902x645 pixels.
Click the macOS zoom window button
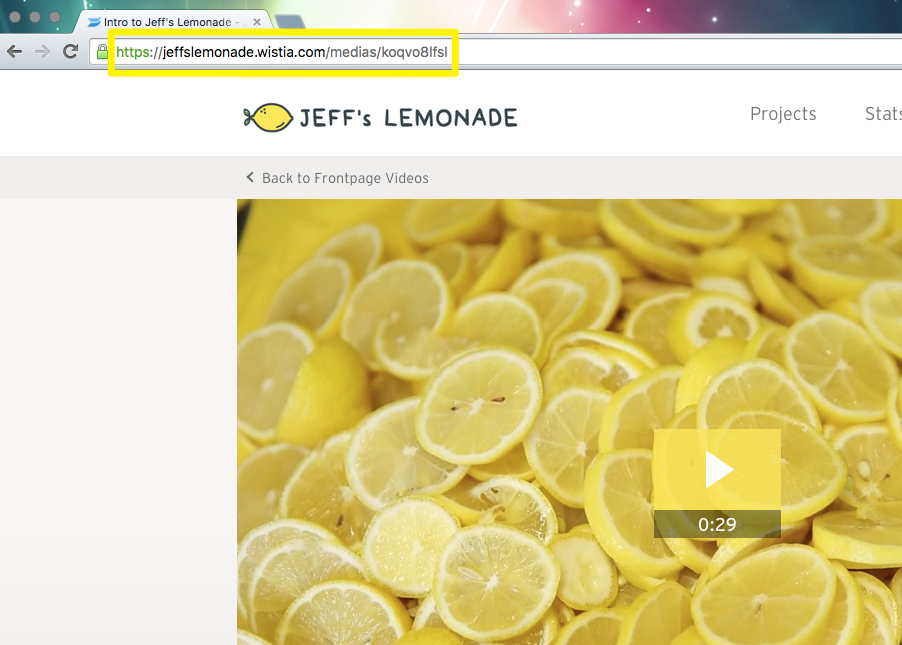[55, 17]
